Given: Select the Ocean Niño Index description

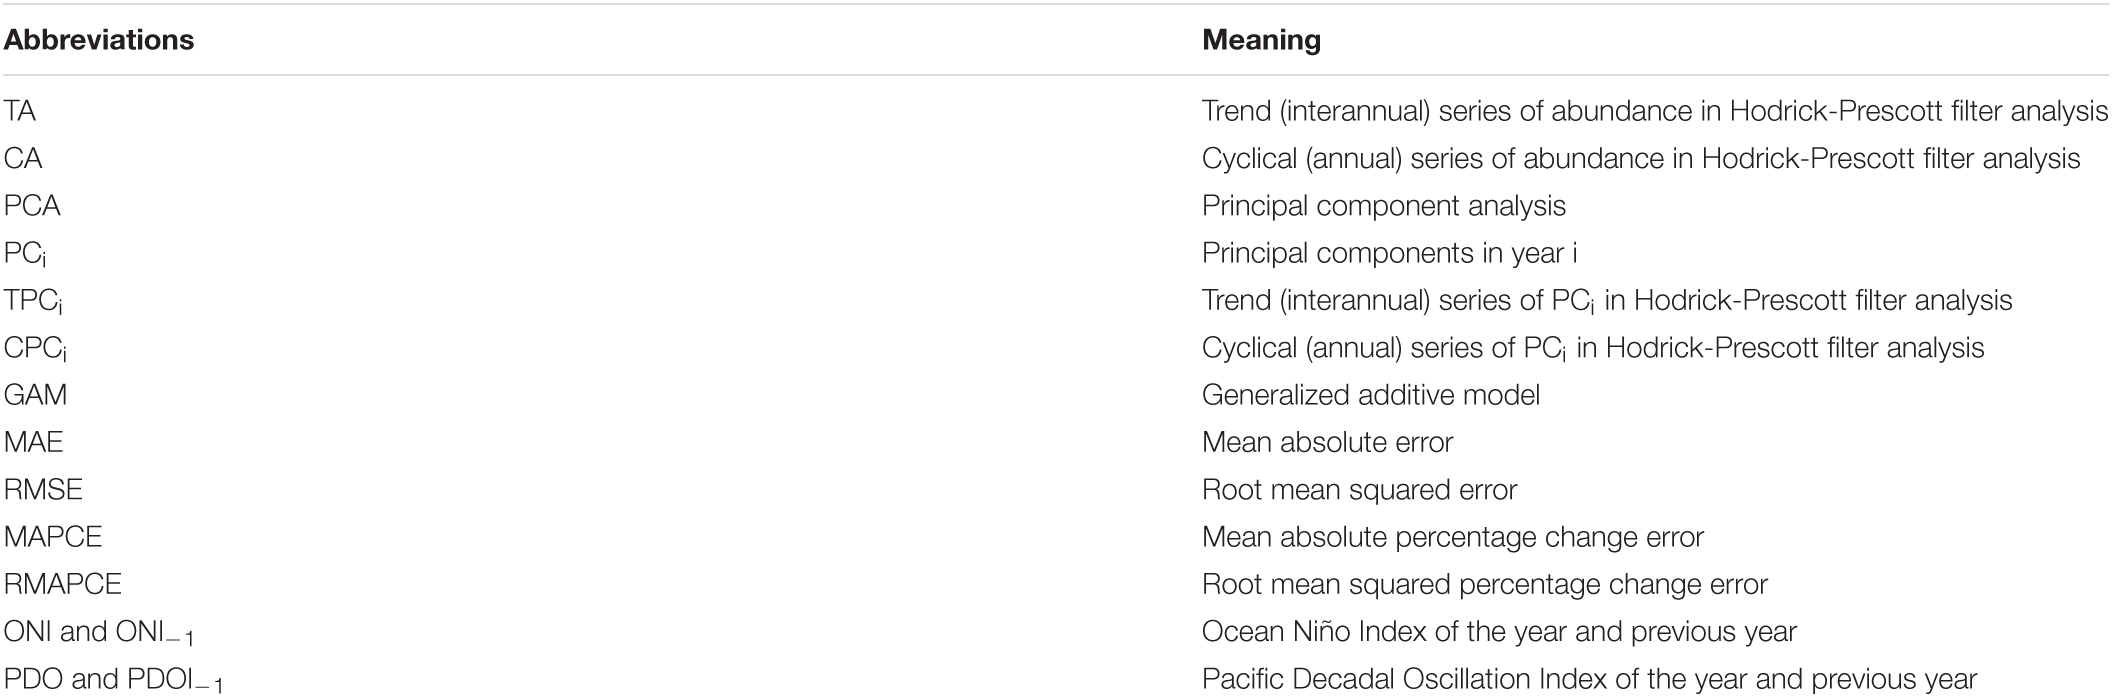Looking at the screenshot, I should click(1499, 632).
